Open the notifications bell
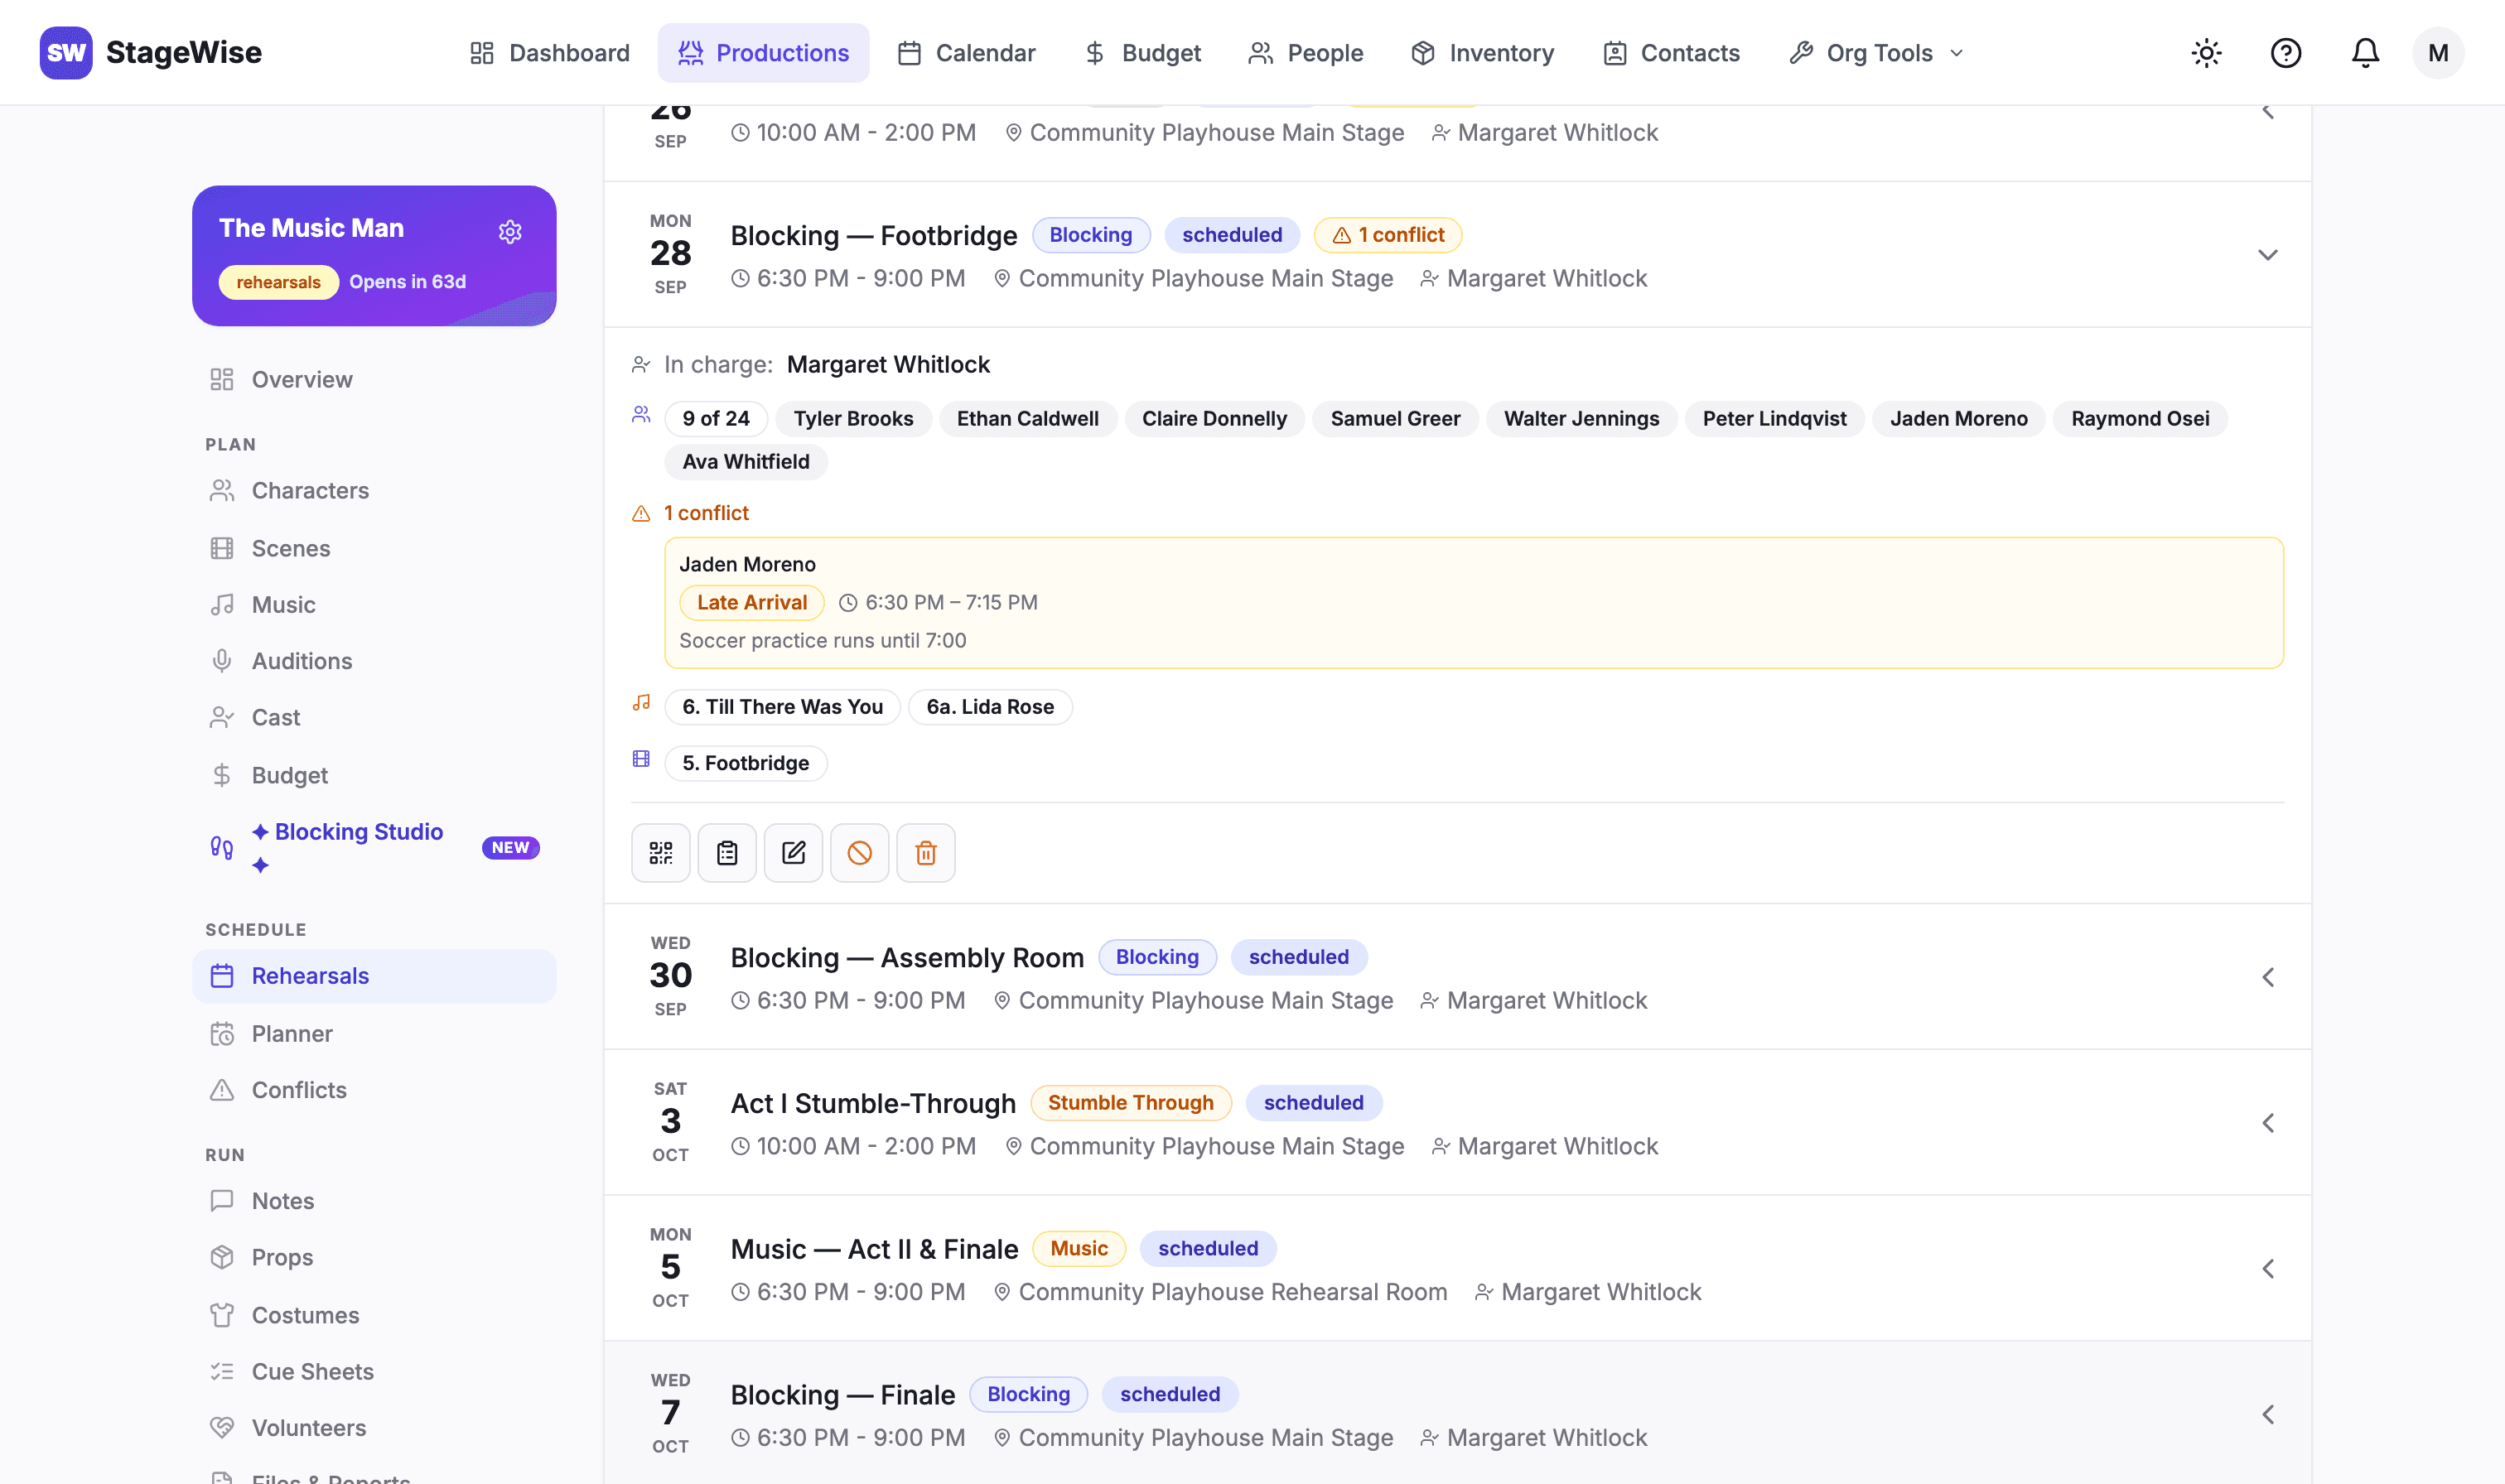Viewport: 2505px width, 1484px height. [x=2365, y=53]
